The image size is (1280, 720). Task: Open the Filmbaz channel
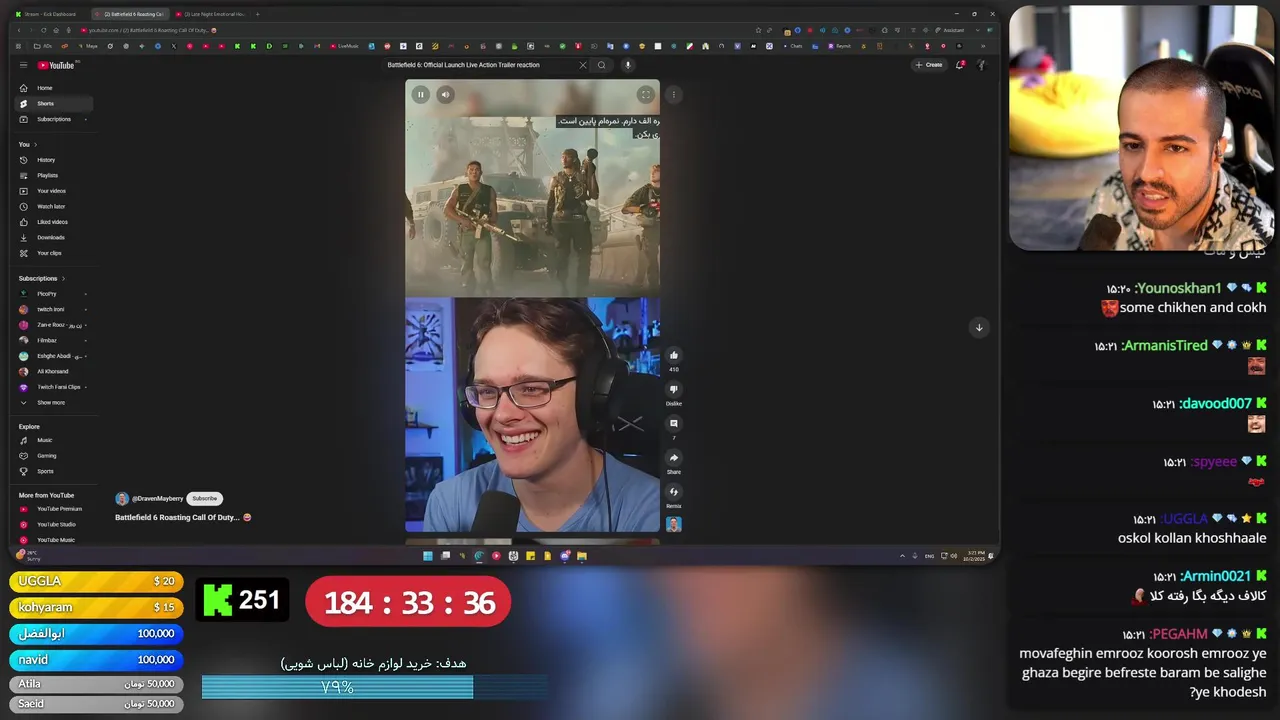point(54,341)
